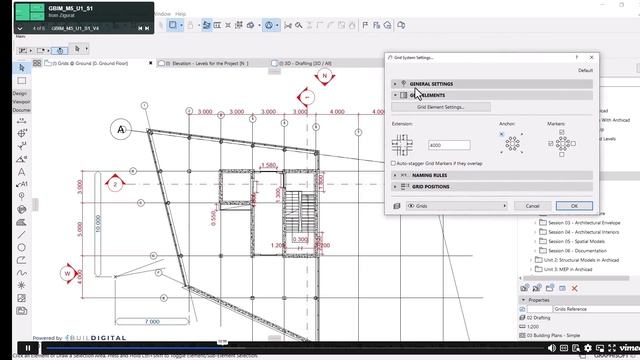Pick the Text tool (letter A)

coord(22,172)
